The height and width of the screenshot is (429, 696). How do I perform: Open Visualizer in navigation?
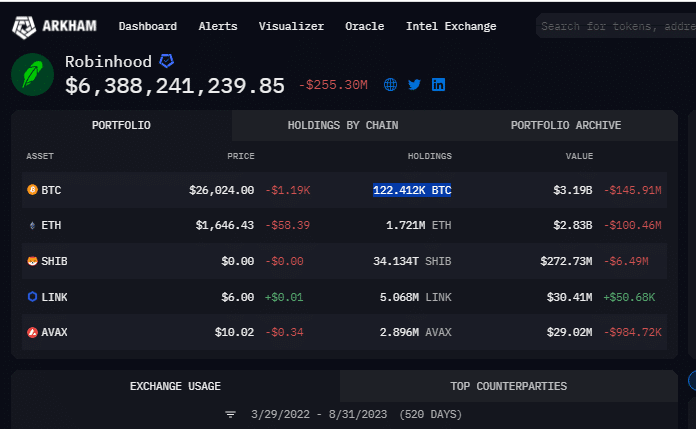pos(291,26)
